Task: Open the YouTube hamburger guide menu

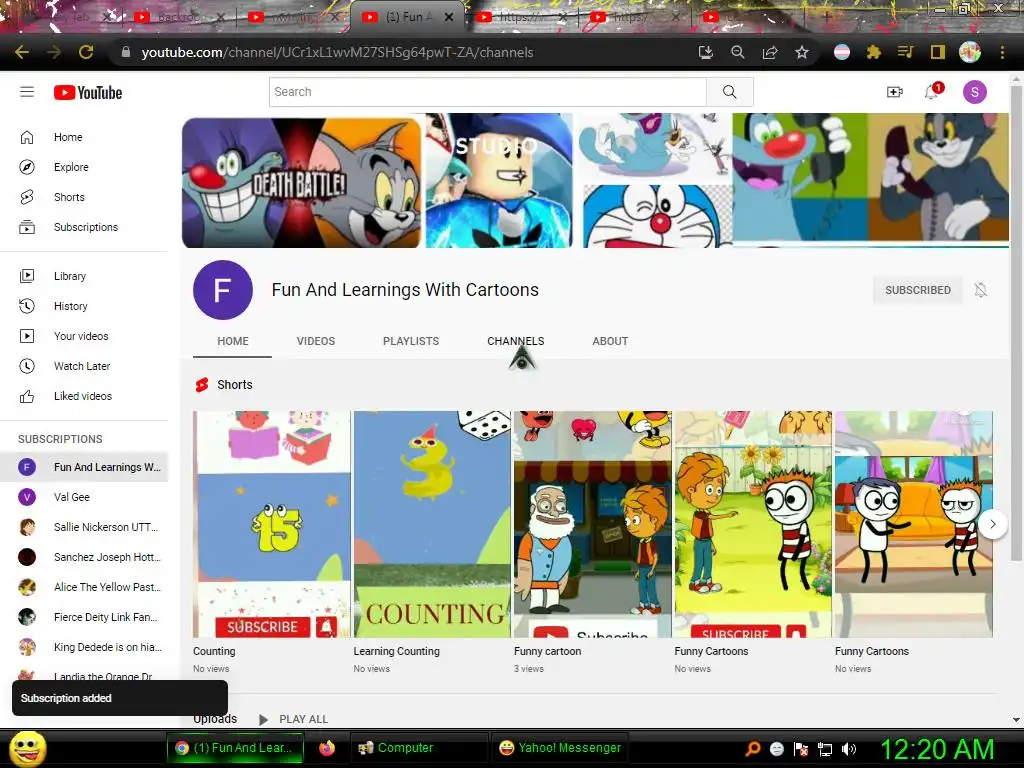Action: (27, 92)
